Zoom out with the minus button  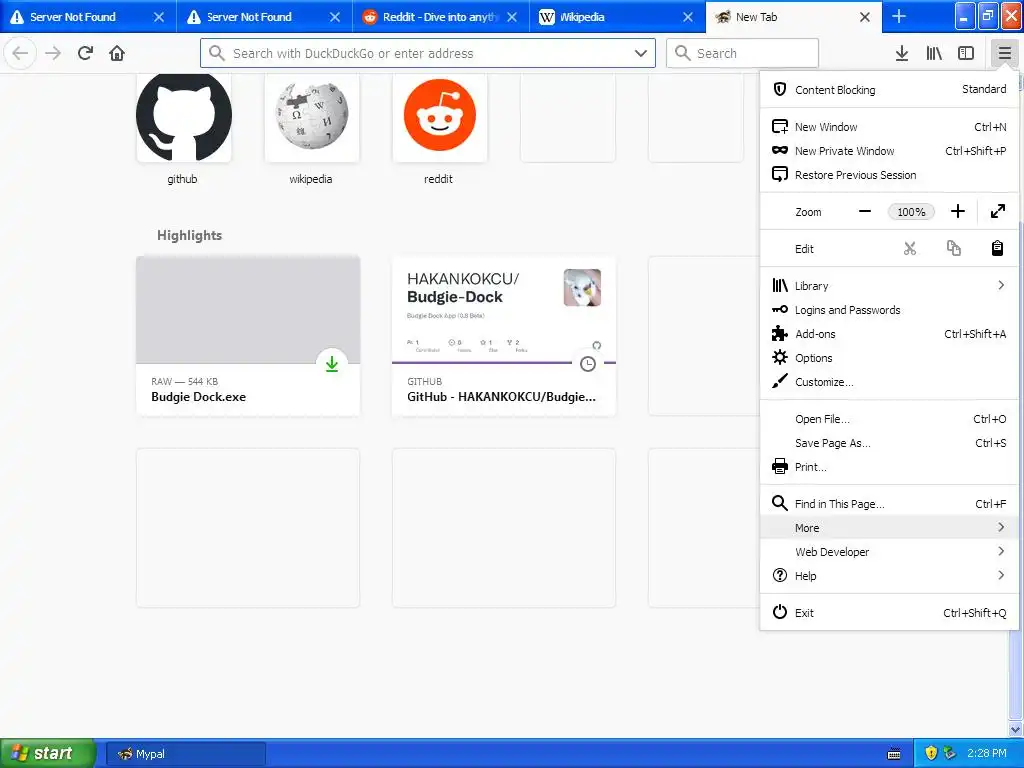coord(865,212)
